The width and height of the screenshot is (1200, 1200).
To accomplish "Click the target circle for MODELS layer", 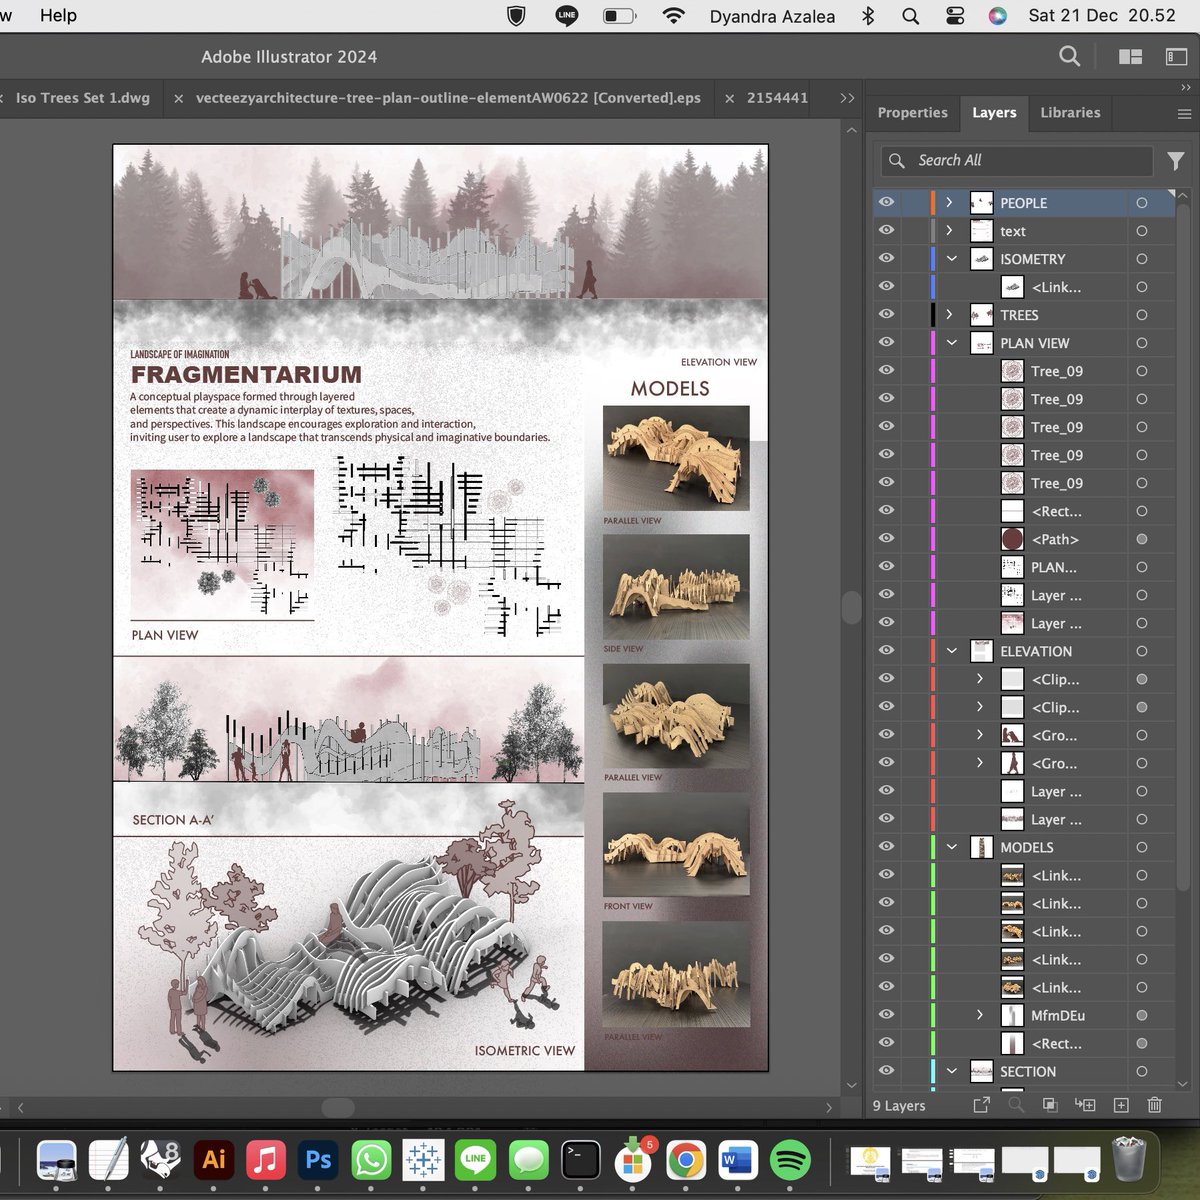I will coord(1141,847).
